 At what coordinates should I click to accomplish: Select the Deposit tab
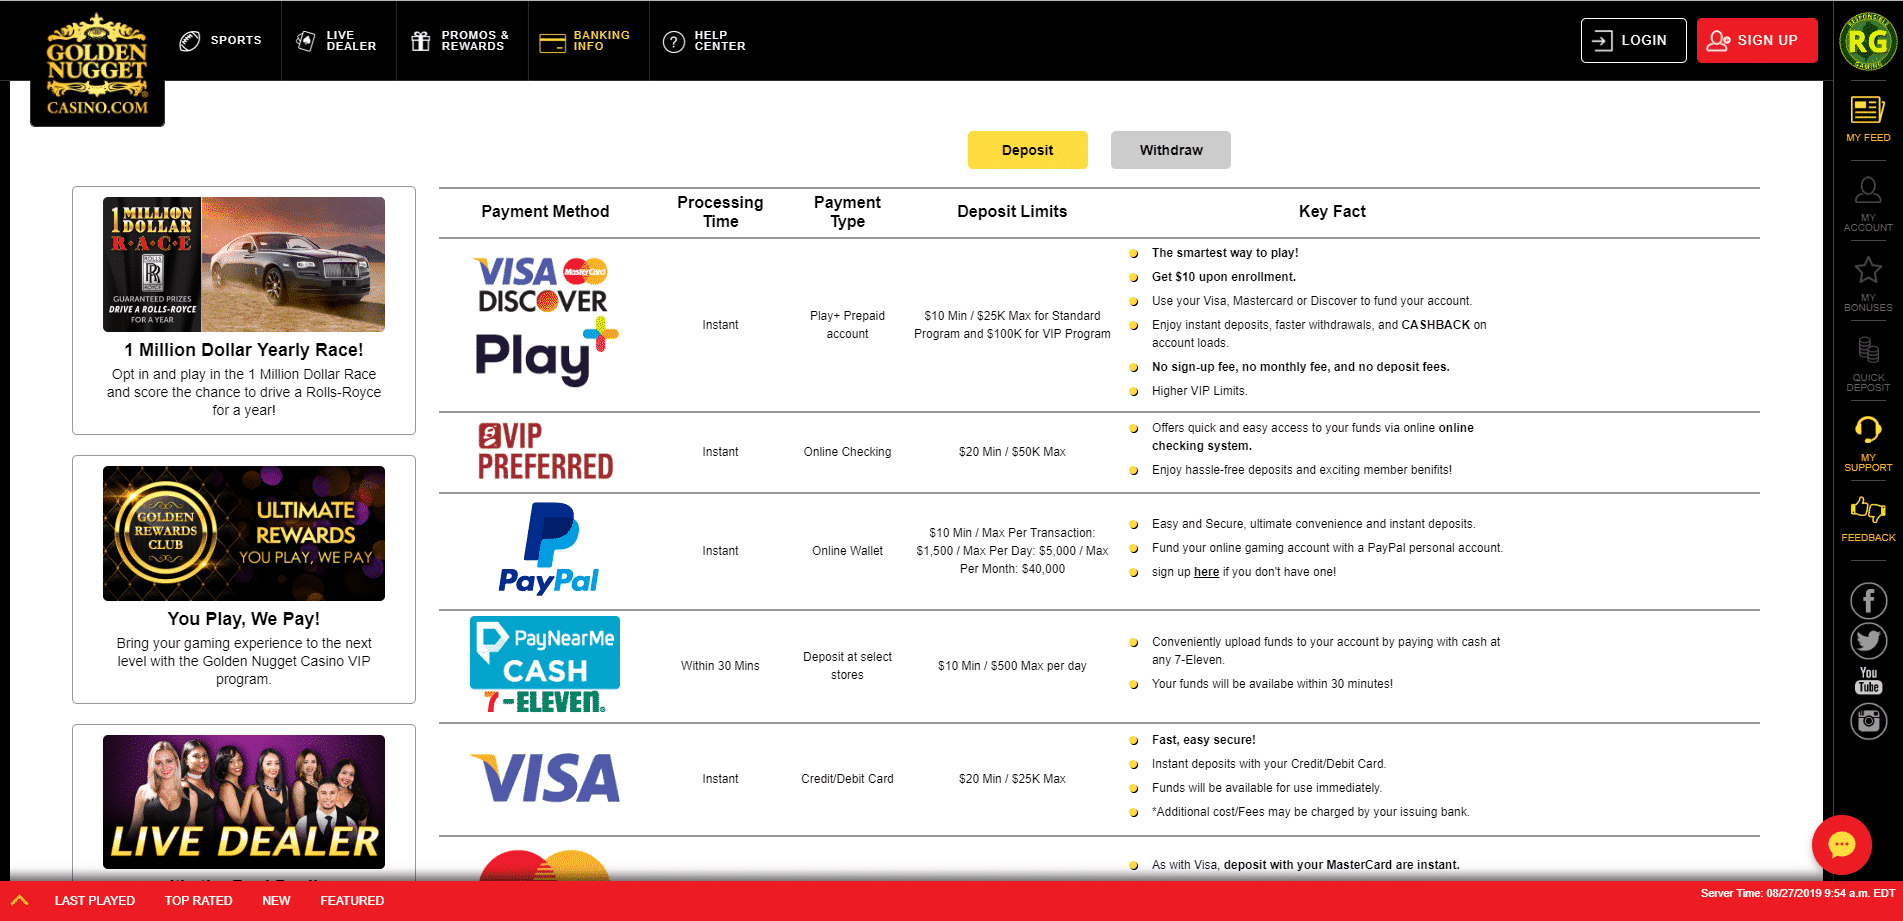(x=1027, y=150)
